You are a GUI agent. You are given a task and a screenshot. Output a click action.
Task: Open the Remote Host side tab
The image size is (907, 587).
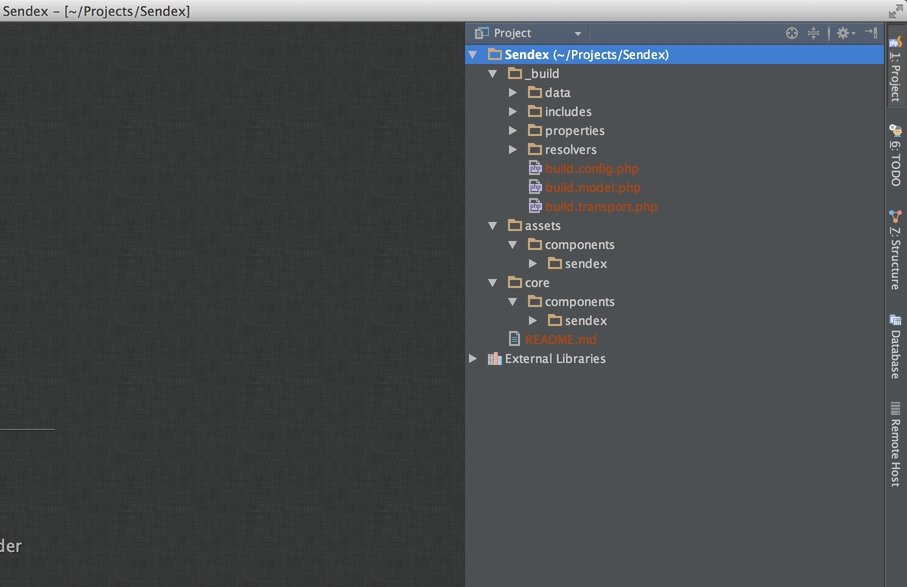pyautogui.click(x=895, y=444)
